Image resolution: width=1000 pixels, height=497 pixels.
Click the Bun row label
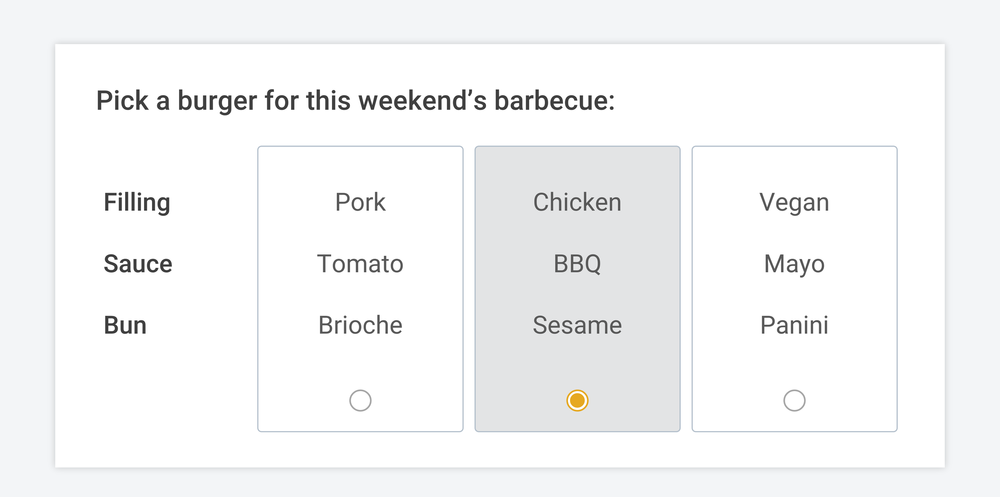[x=125, y=325]
